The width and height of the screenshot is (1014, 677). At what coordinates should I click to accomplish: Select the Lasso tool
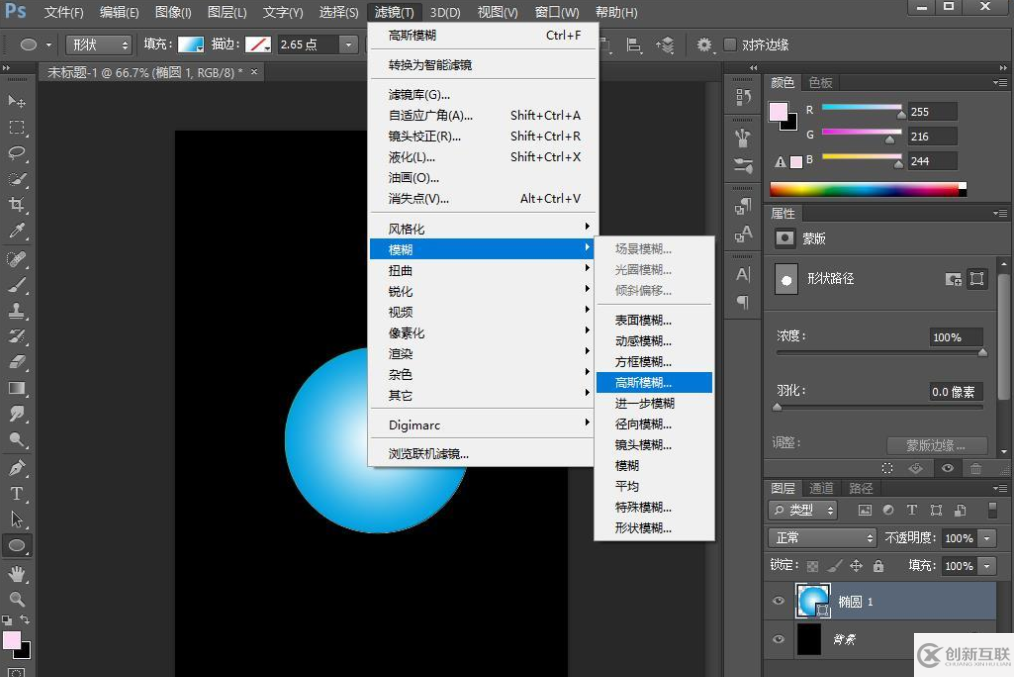click(x=17, y=153)
